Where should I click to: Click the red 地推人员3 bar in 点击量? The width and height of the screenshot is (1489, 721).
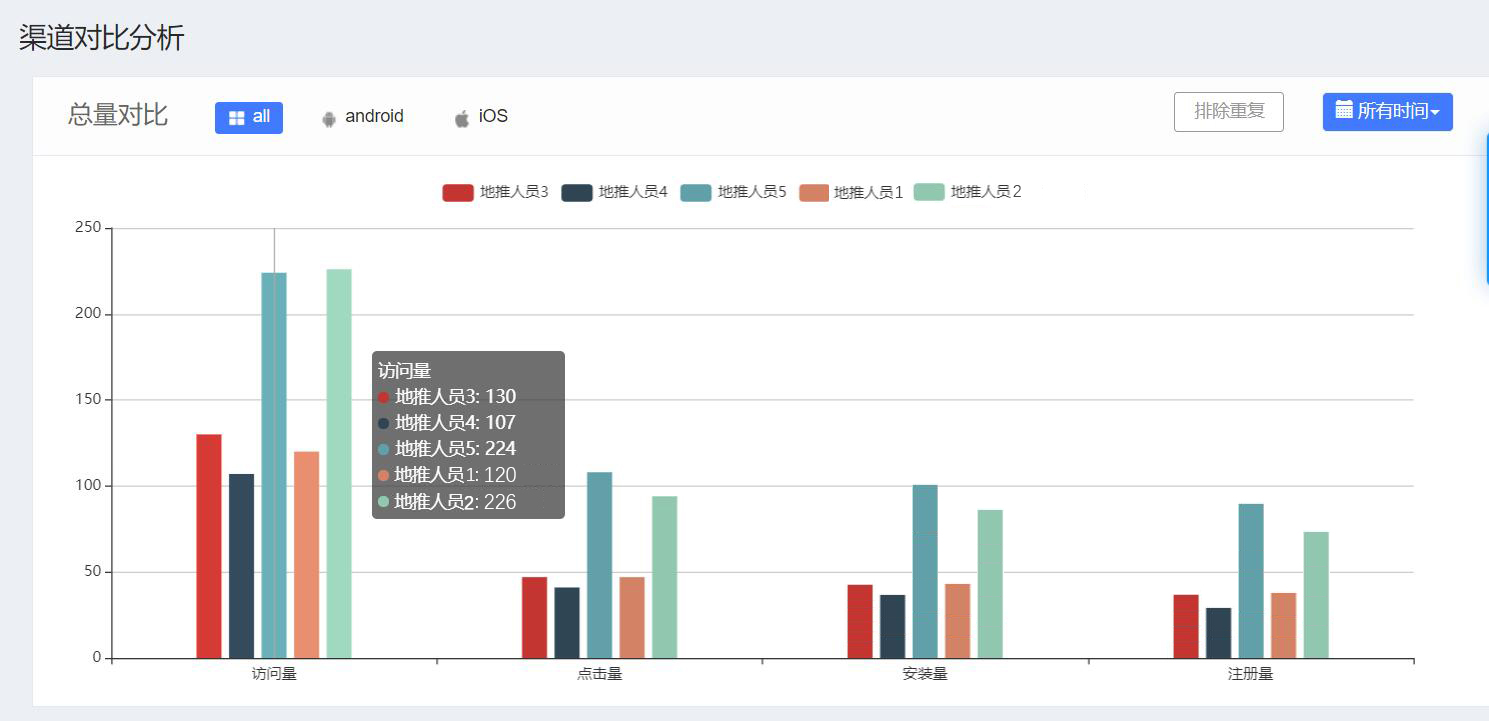(x=534, y=618)
